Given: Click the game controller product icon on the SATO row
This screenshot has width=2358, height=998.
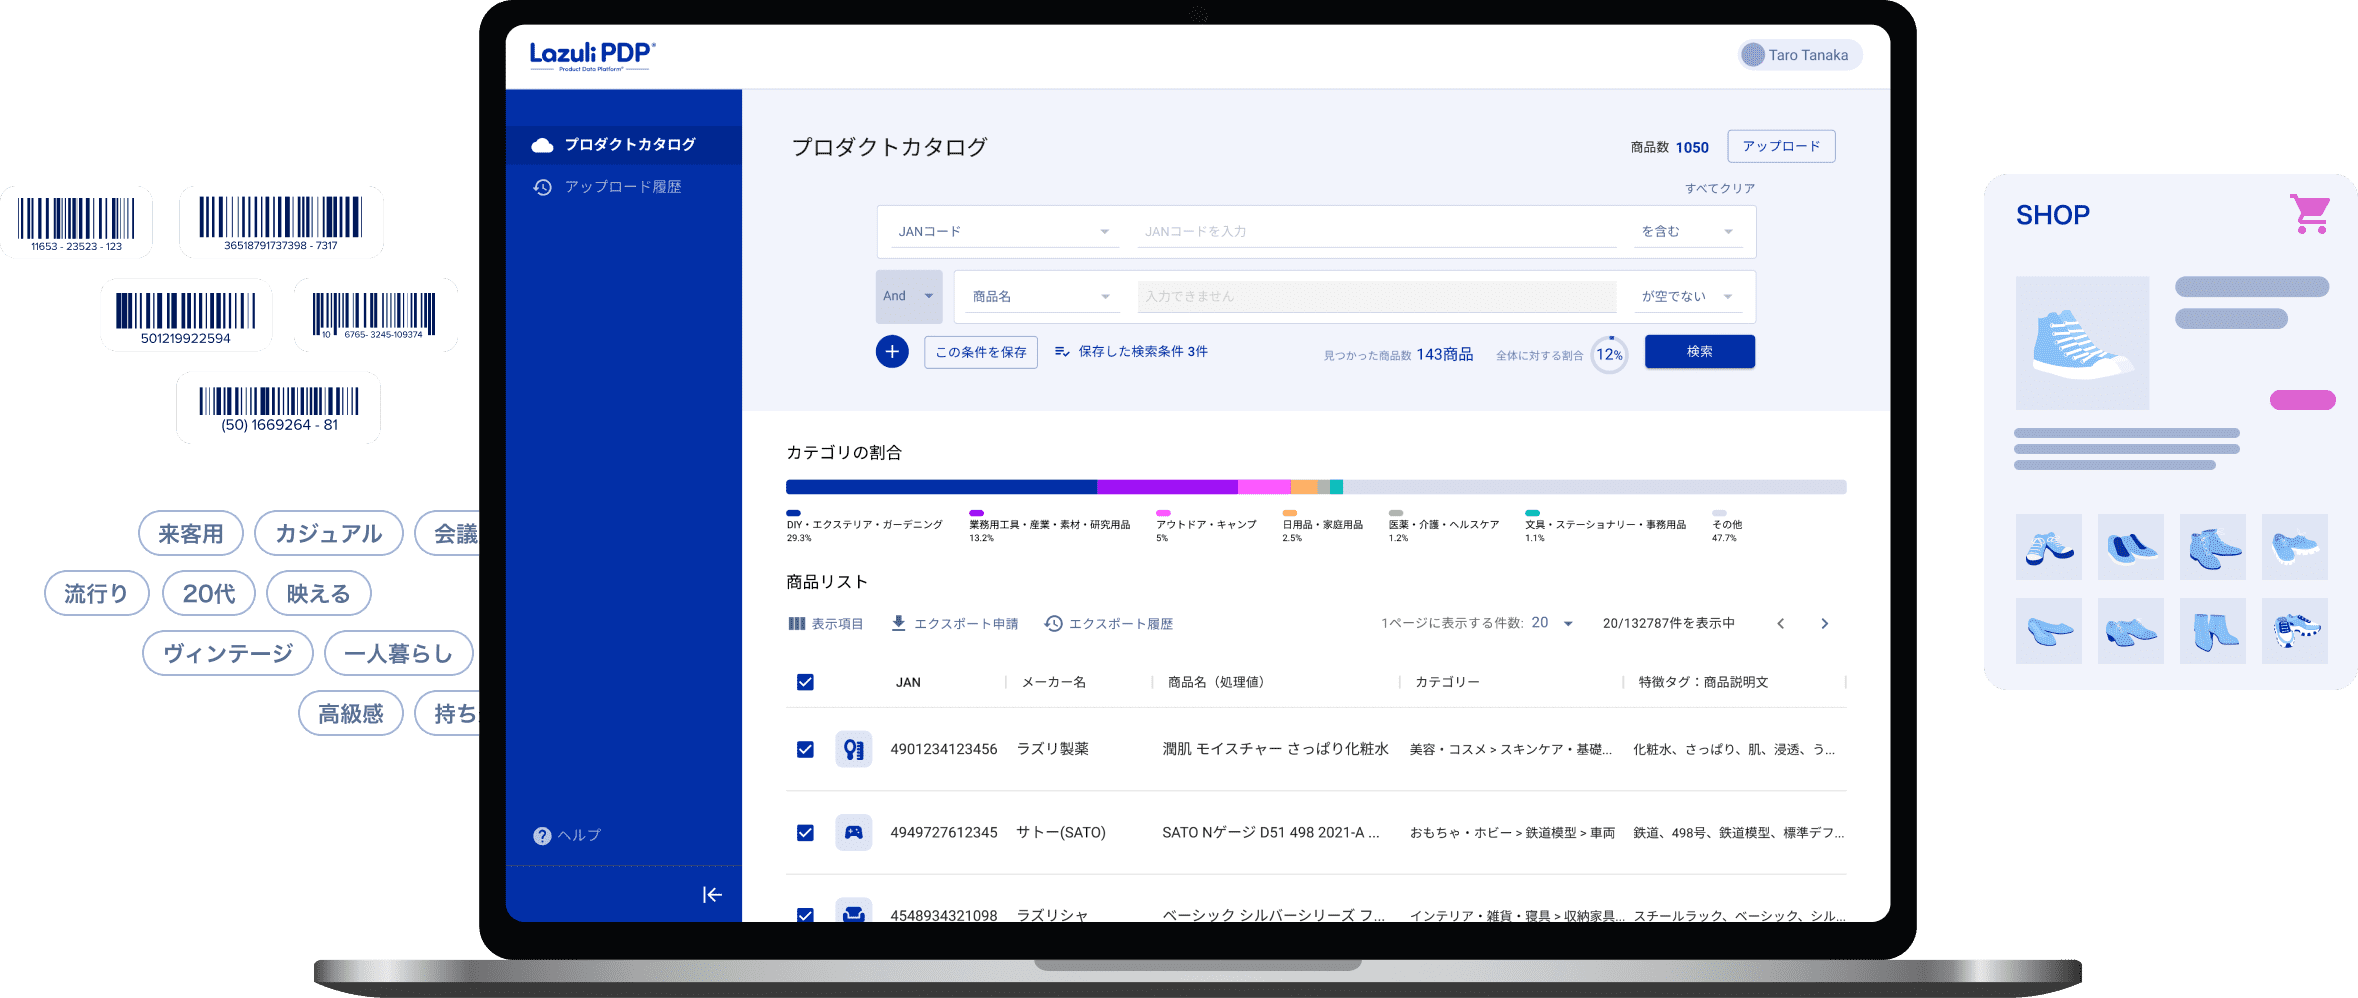Looking at the screenshot, I should 853,832.
